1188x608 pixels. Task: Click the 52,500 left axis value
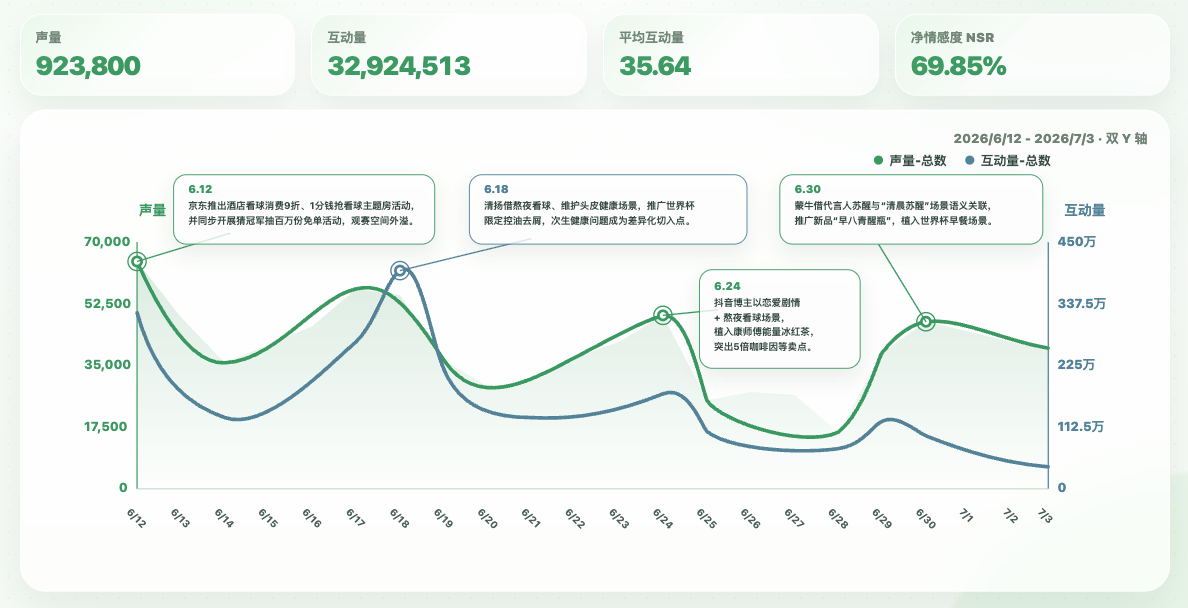click(108, 303)
